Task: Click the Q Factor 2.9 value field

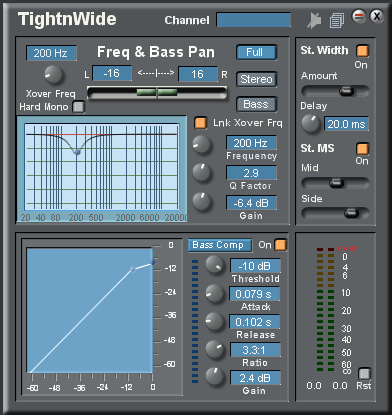Action: [251, 173]
